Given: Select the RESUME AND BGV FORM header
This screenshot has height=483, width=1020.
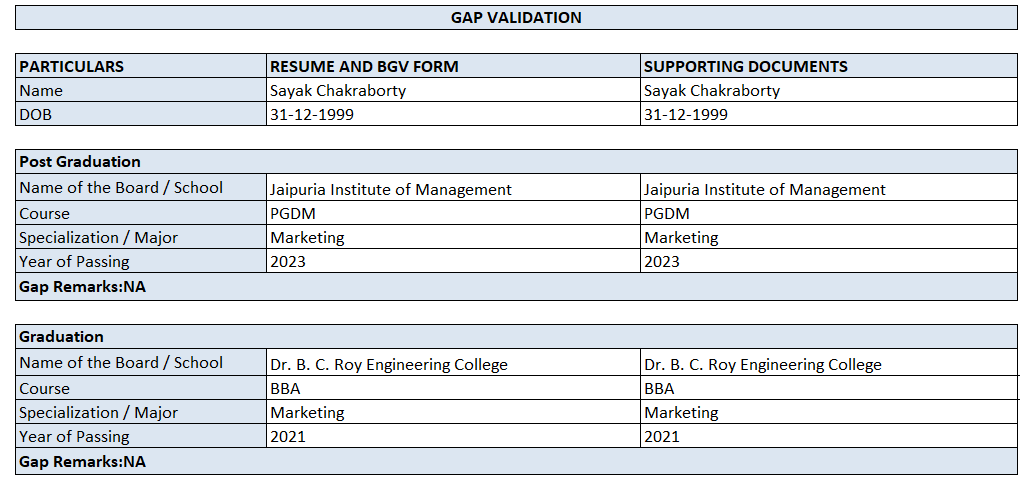Looking at the screenshot, I should (x=364, y=66).
